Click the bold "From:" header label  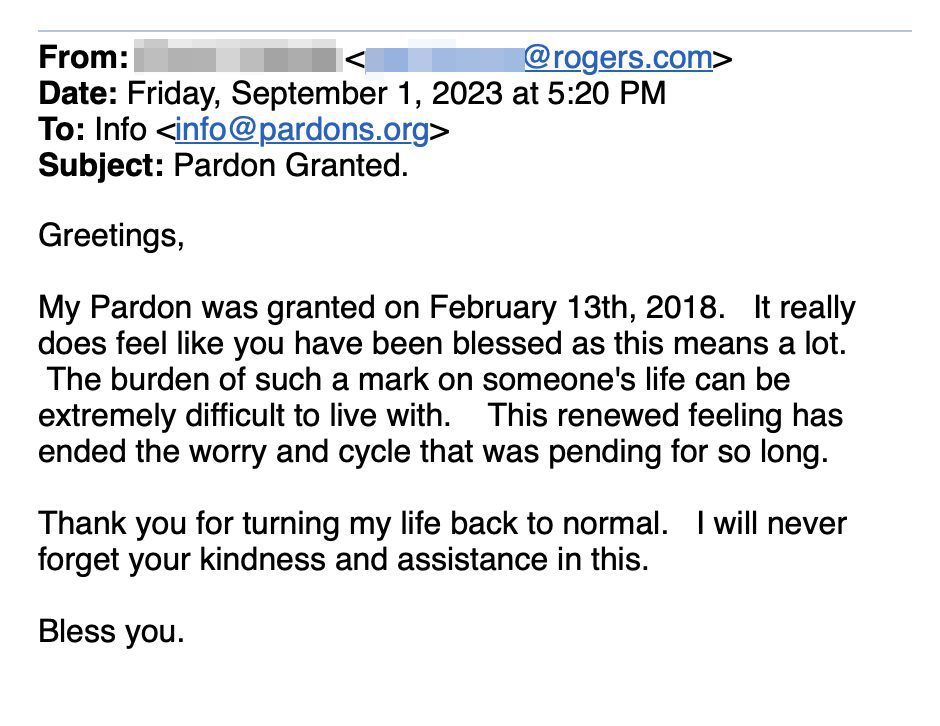point(83,58)
